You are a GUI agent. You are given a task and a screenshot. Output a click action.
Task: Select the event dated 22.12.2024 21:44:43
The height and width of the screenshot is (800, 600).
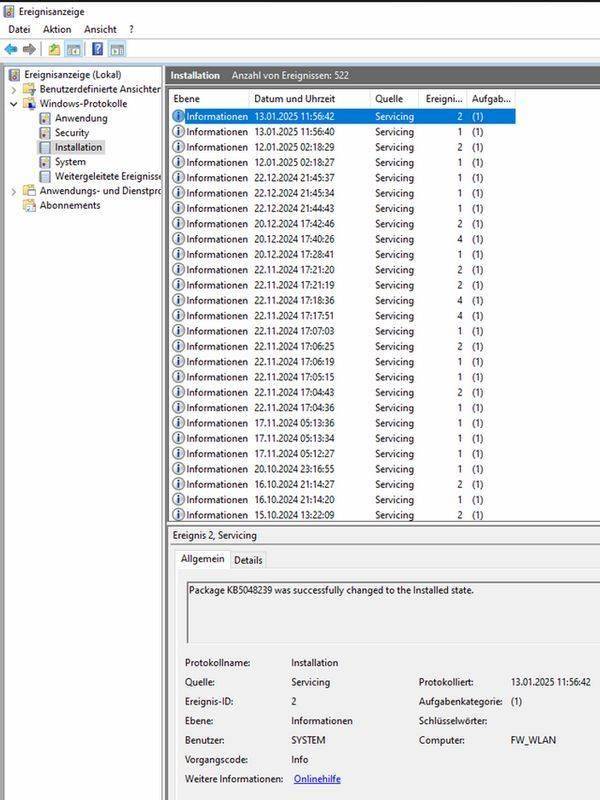[x=343, y=208]
